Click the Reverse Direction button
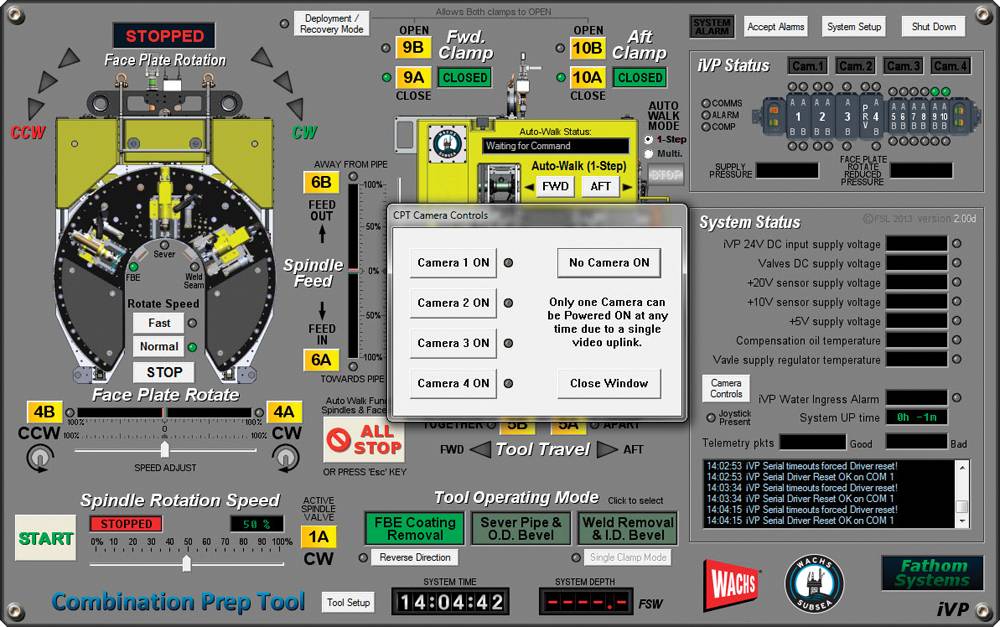The height and width of the screenshot is (627, 1000). [x=415, y=557]
